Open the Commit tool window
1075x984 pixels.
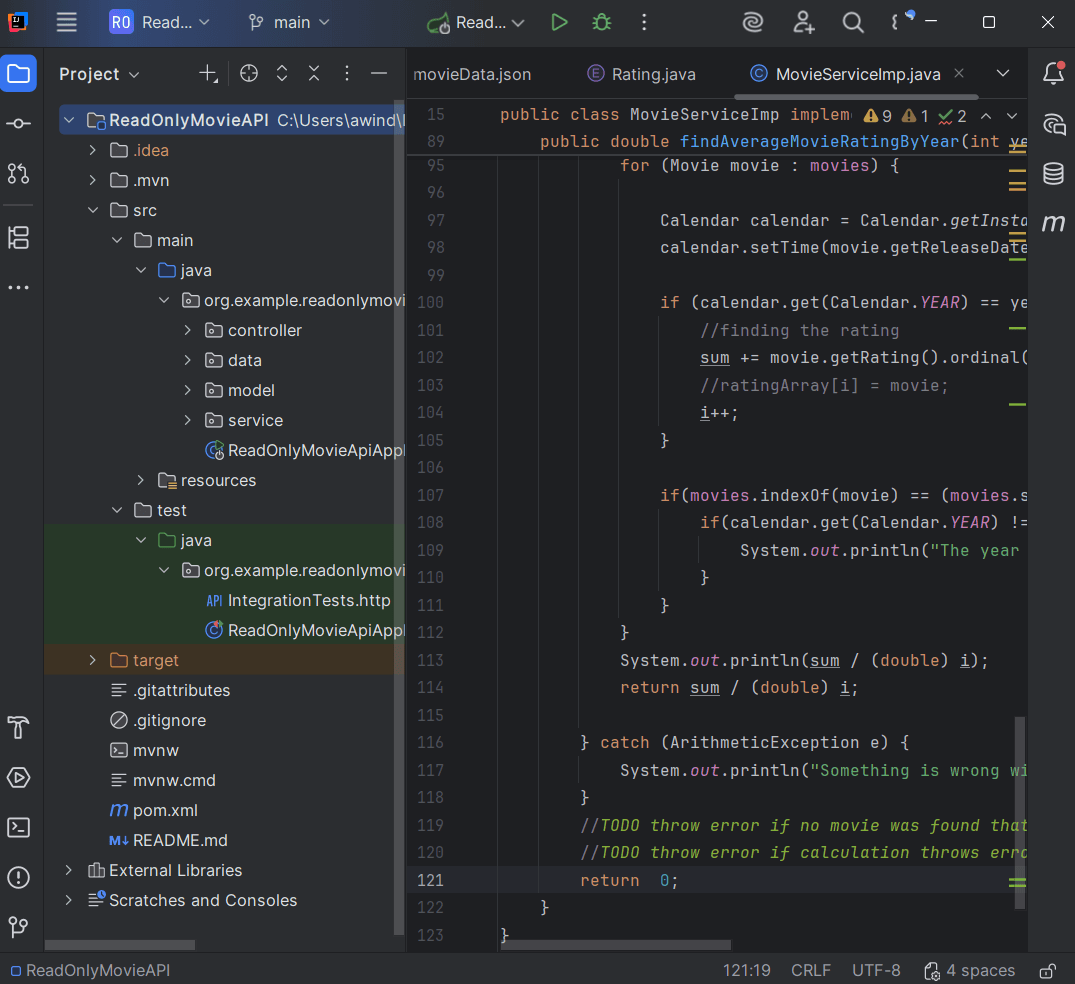(x=19, y=123)
